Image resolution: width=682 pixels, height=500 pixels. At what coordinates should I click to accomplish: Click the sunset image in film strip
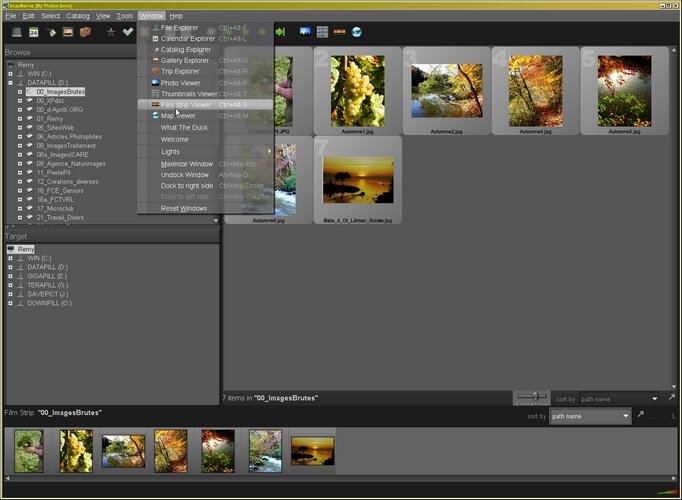[x=312, y=451]
